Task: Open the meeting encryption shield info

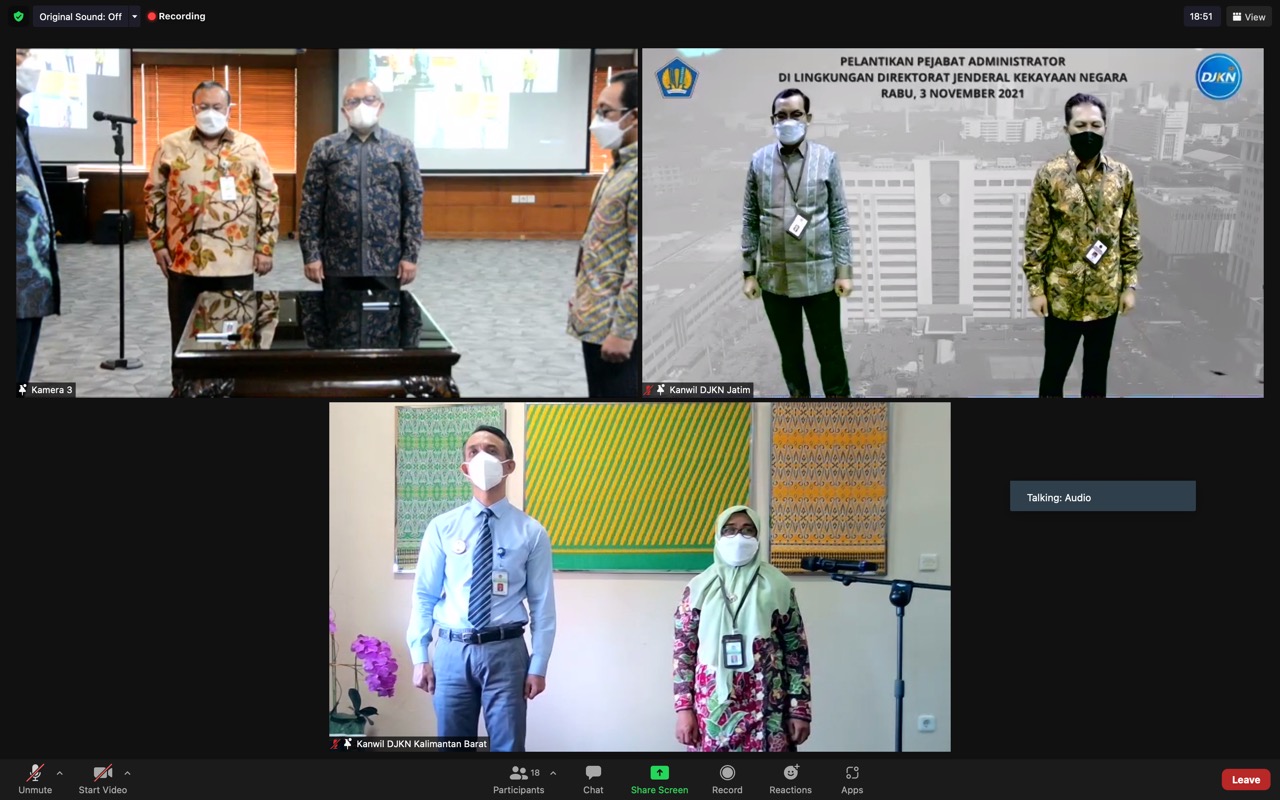Action: coord(18,17)
